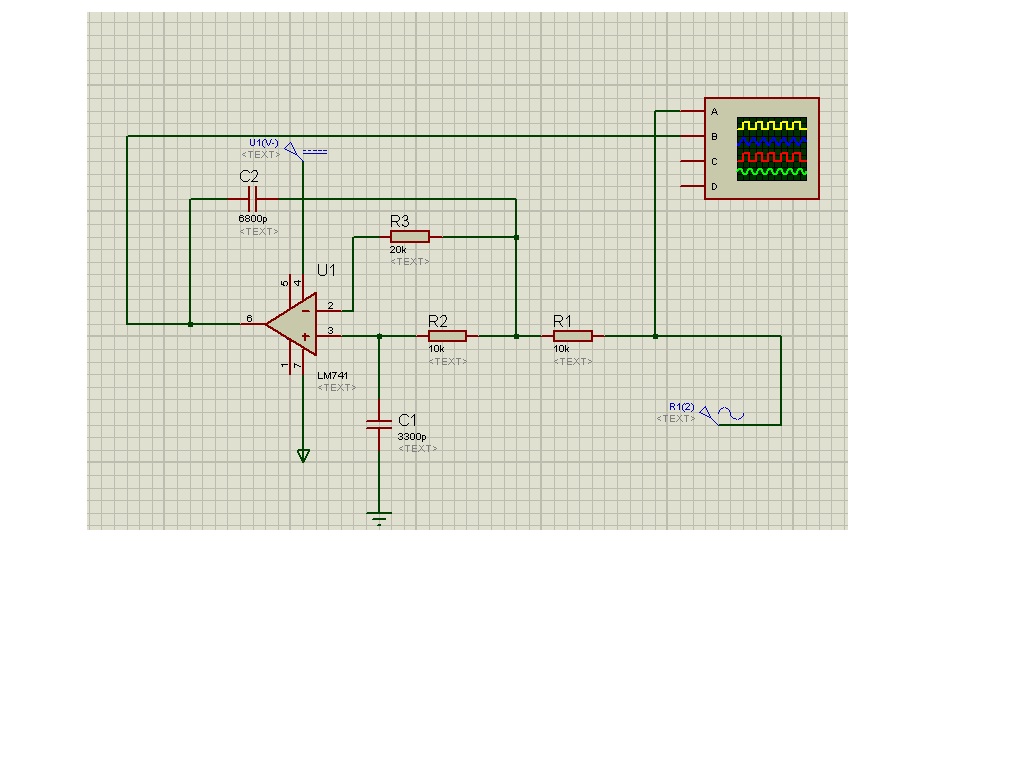Click oscilloscope channel D pin

click(x=692, y=186)
